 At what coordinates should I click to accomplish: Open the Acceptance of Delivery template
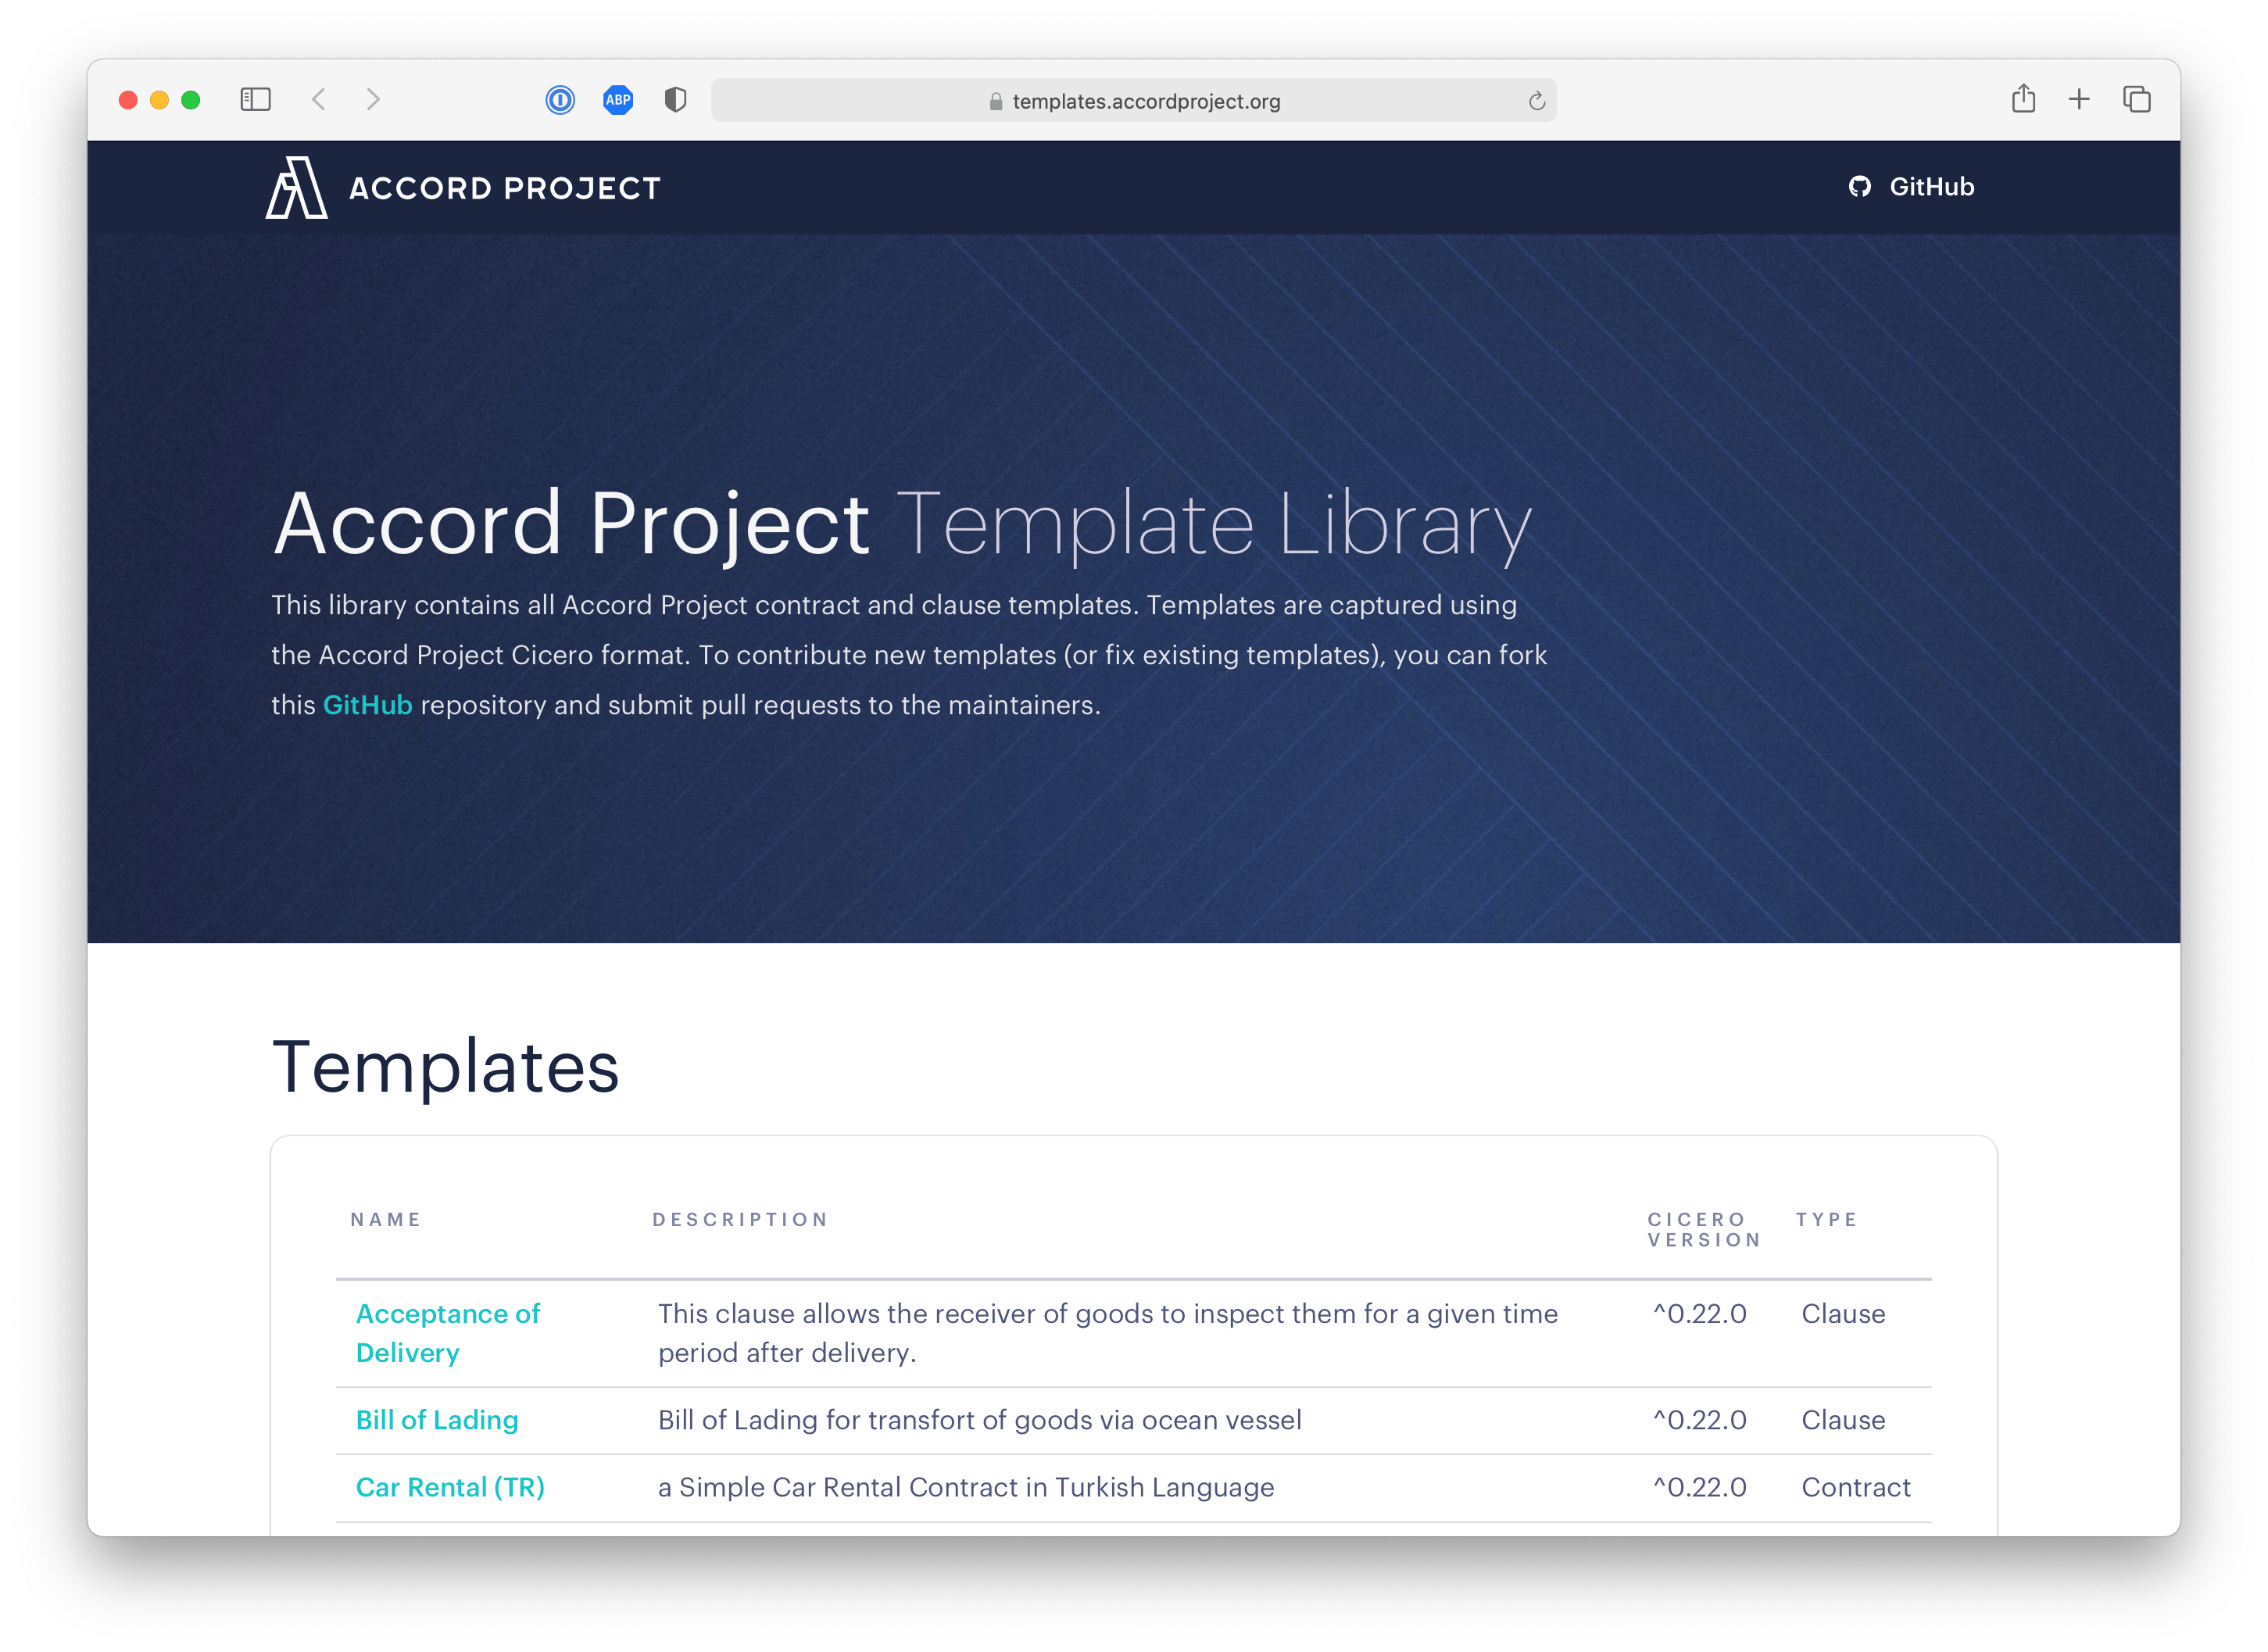click(x=447, y=1332)
